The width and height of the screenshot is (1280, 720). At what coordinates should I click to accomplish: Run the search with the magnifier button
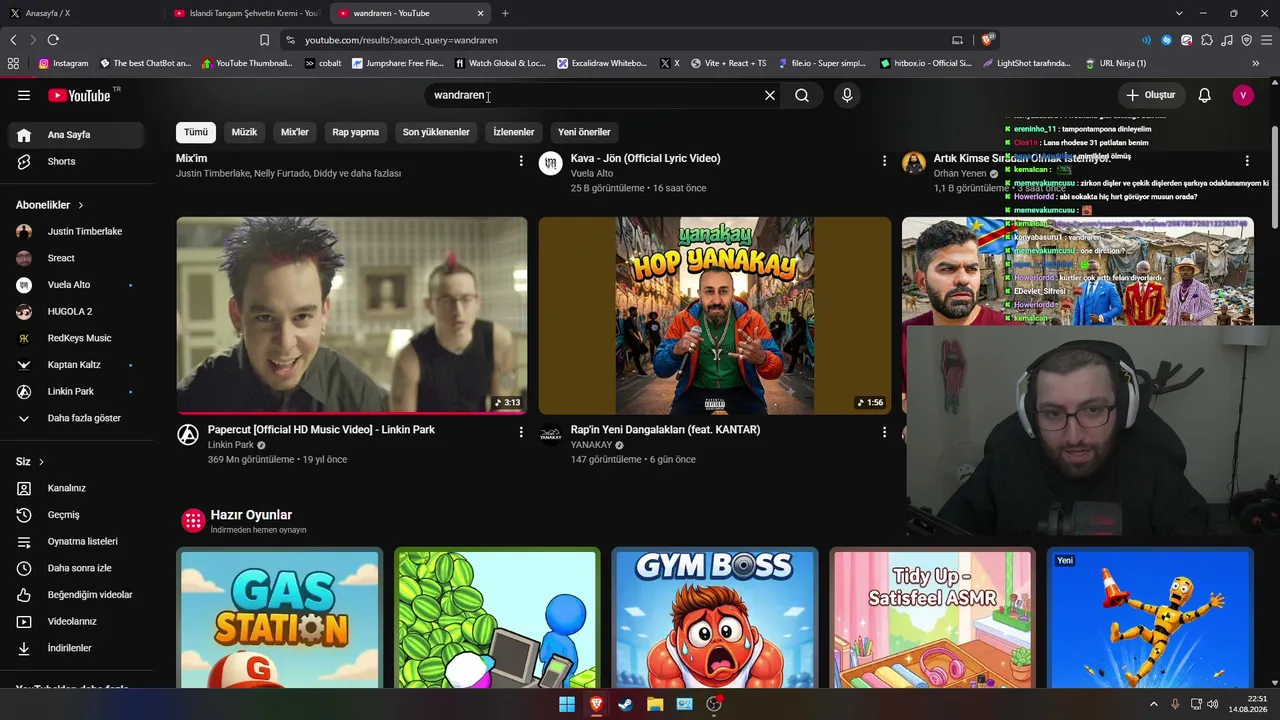802,95
